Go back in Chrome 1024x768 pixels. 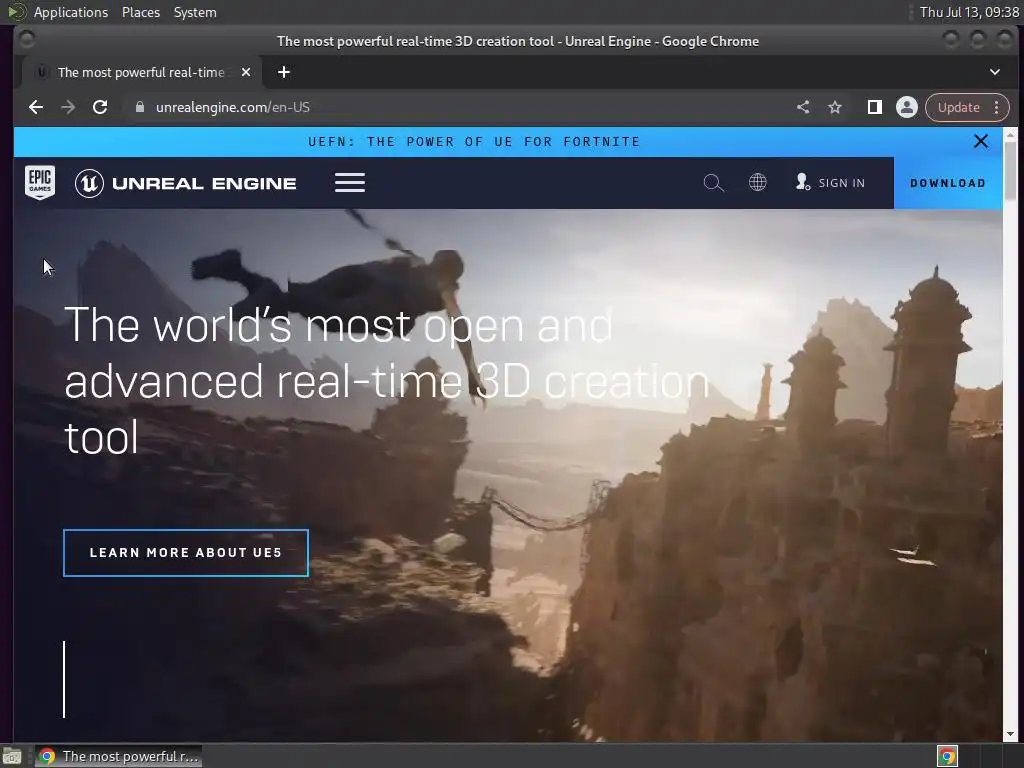point(36,107)
